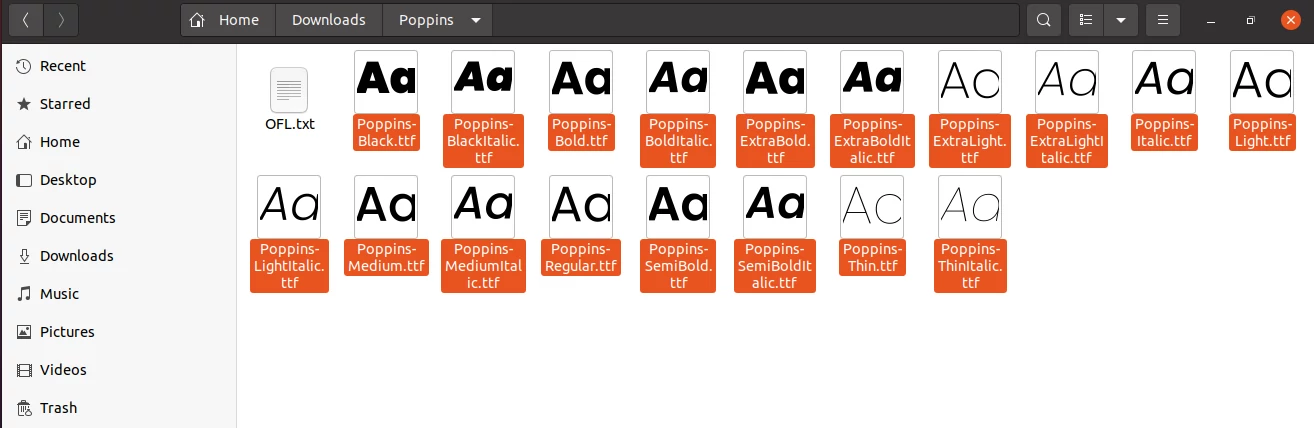Select the Poppins-Regular.ttf font icon
1314x428 pixels.
580,207
